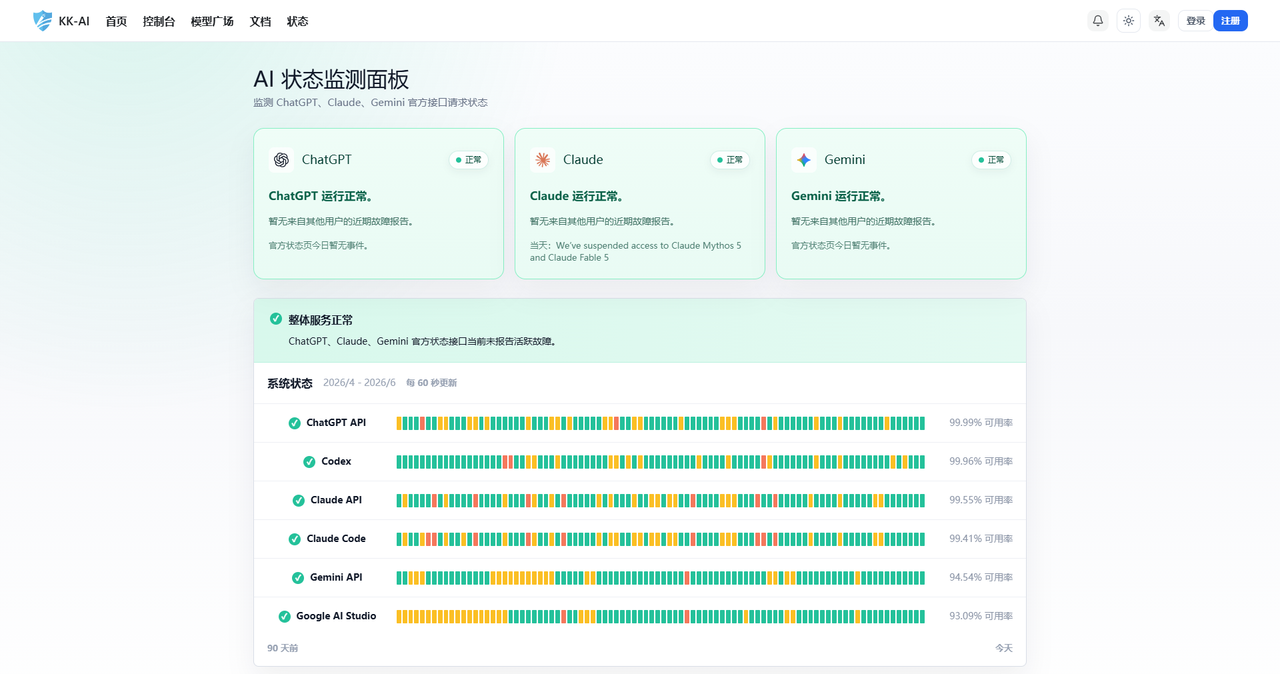Click the 90 天前 label
The height and width of the screenshot is (674, 1280).
[x=282, y=648]
